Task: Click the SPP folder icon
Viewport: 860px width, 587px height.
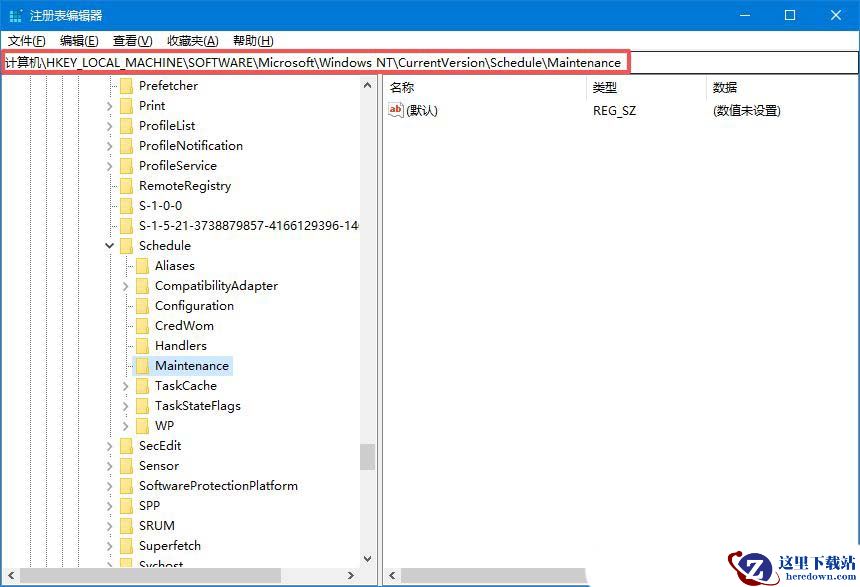Action: point(126,506)
